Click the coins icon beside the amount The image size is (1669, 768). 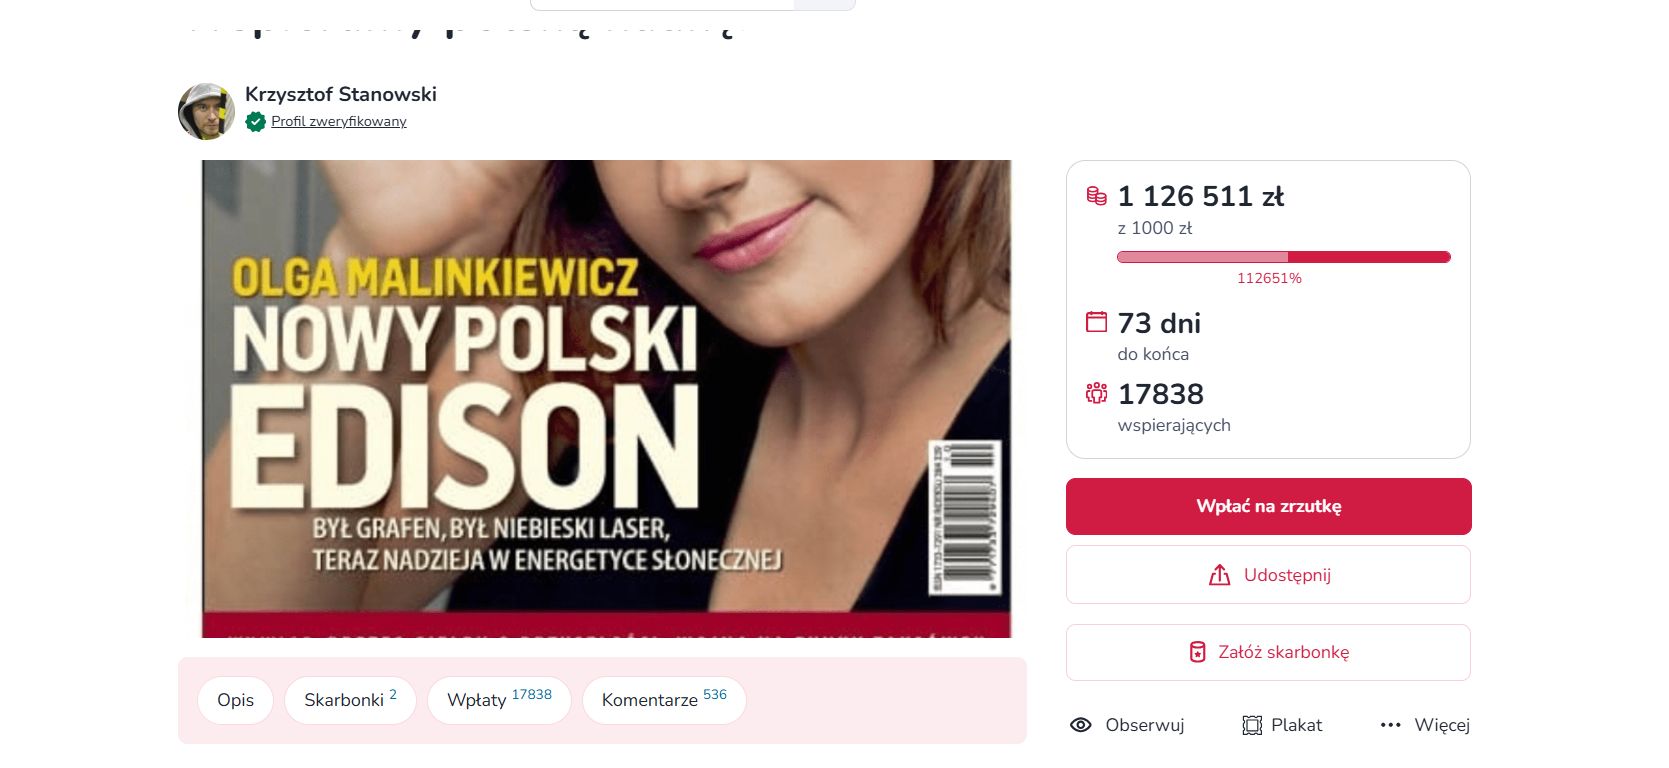tap(1097, 196)
